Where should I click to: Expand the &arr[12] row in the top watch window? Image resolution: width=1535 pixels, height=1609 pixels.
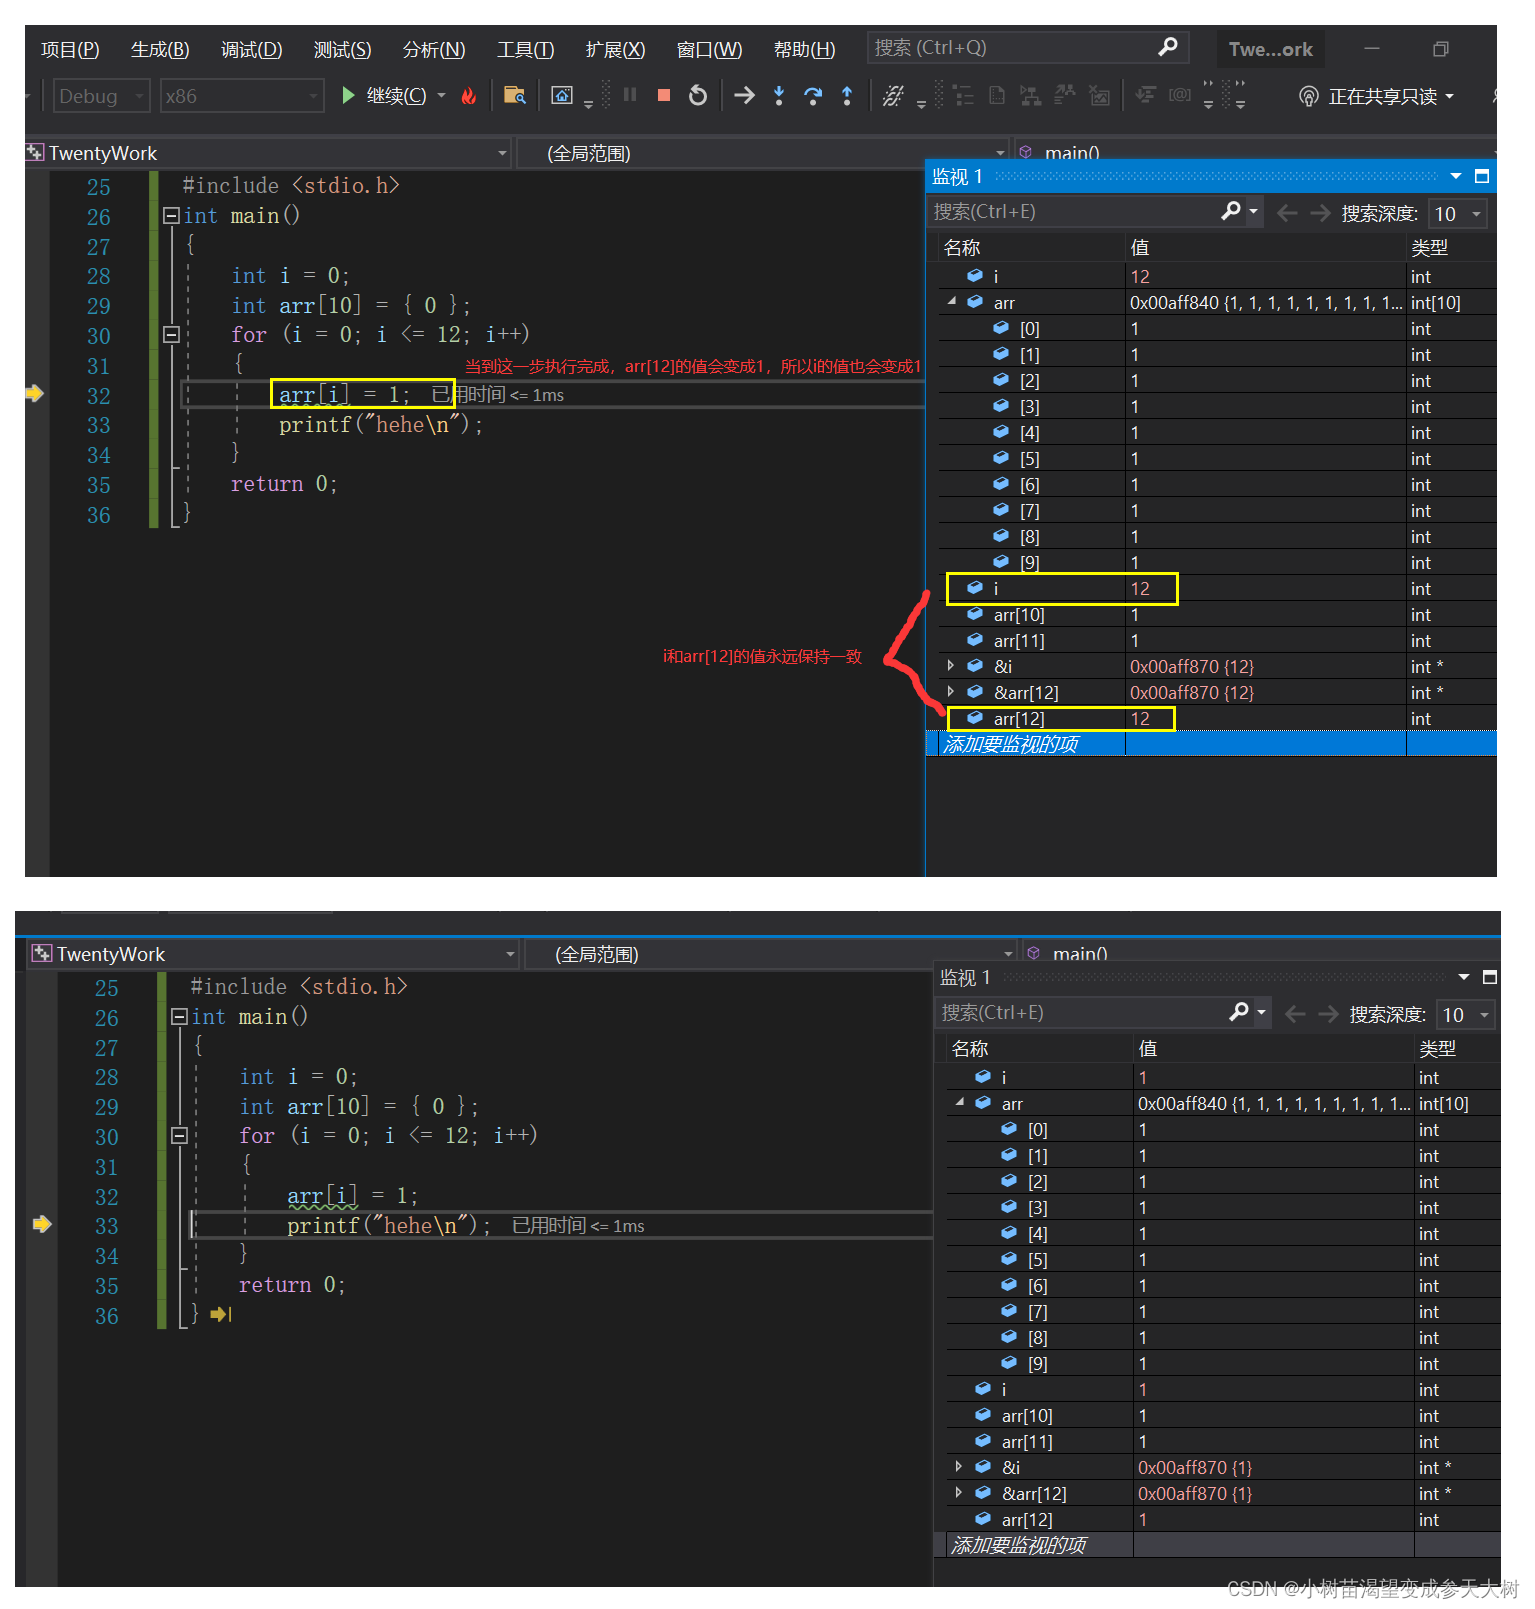[x=951, y=691]
